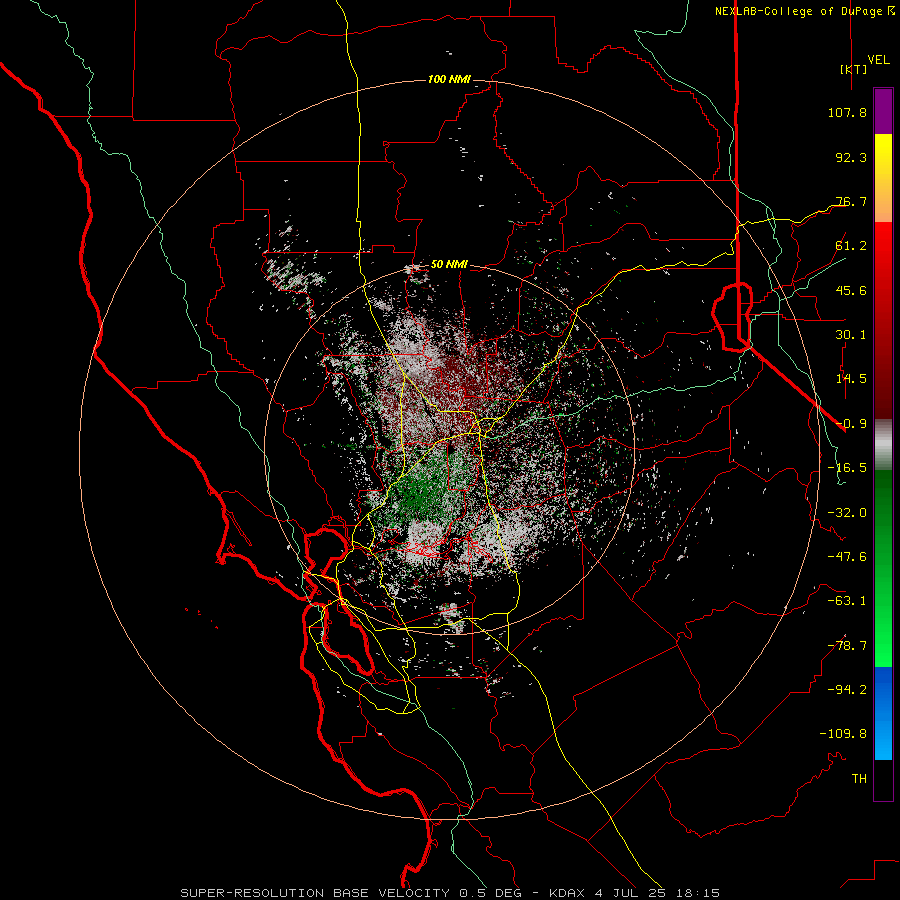Pick the blue segment of velocity color bar
Screen dimensions: 900x900
click(x=883, y=713)
